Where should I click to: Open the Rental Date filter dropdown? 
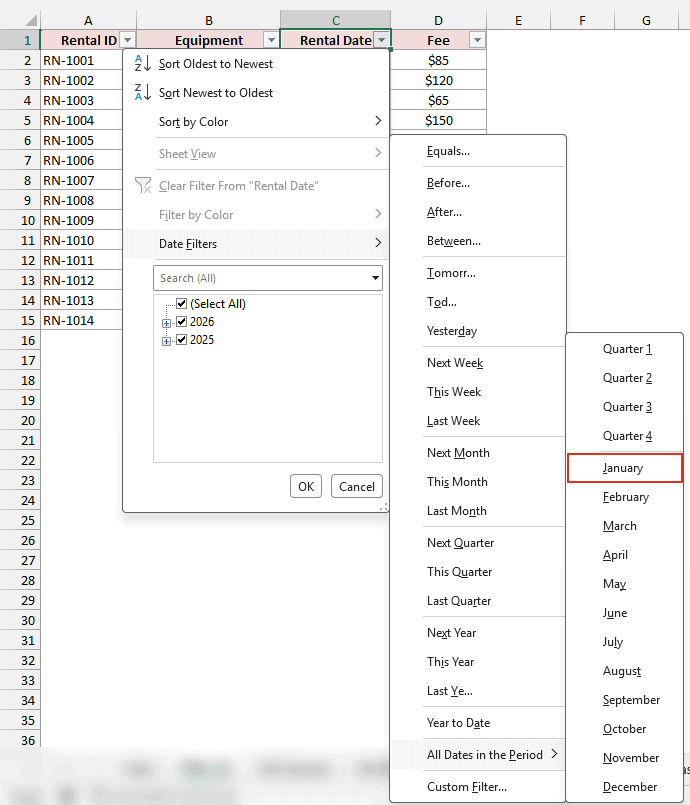pos(381,40)
